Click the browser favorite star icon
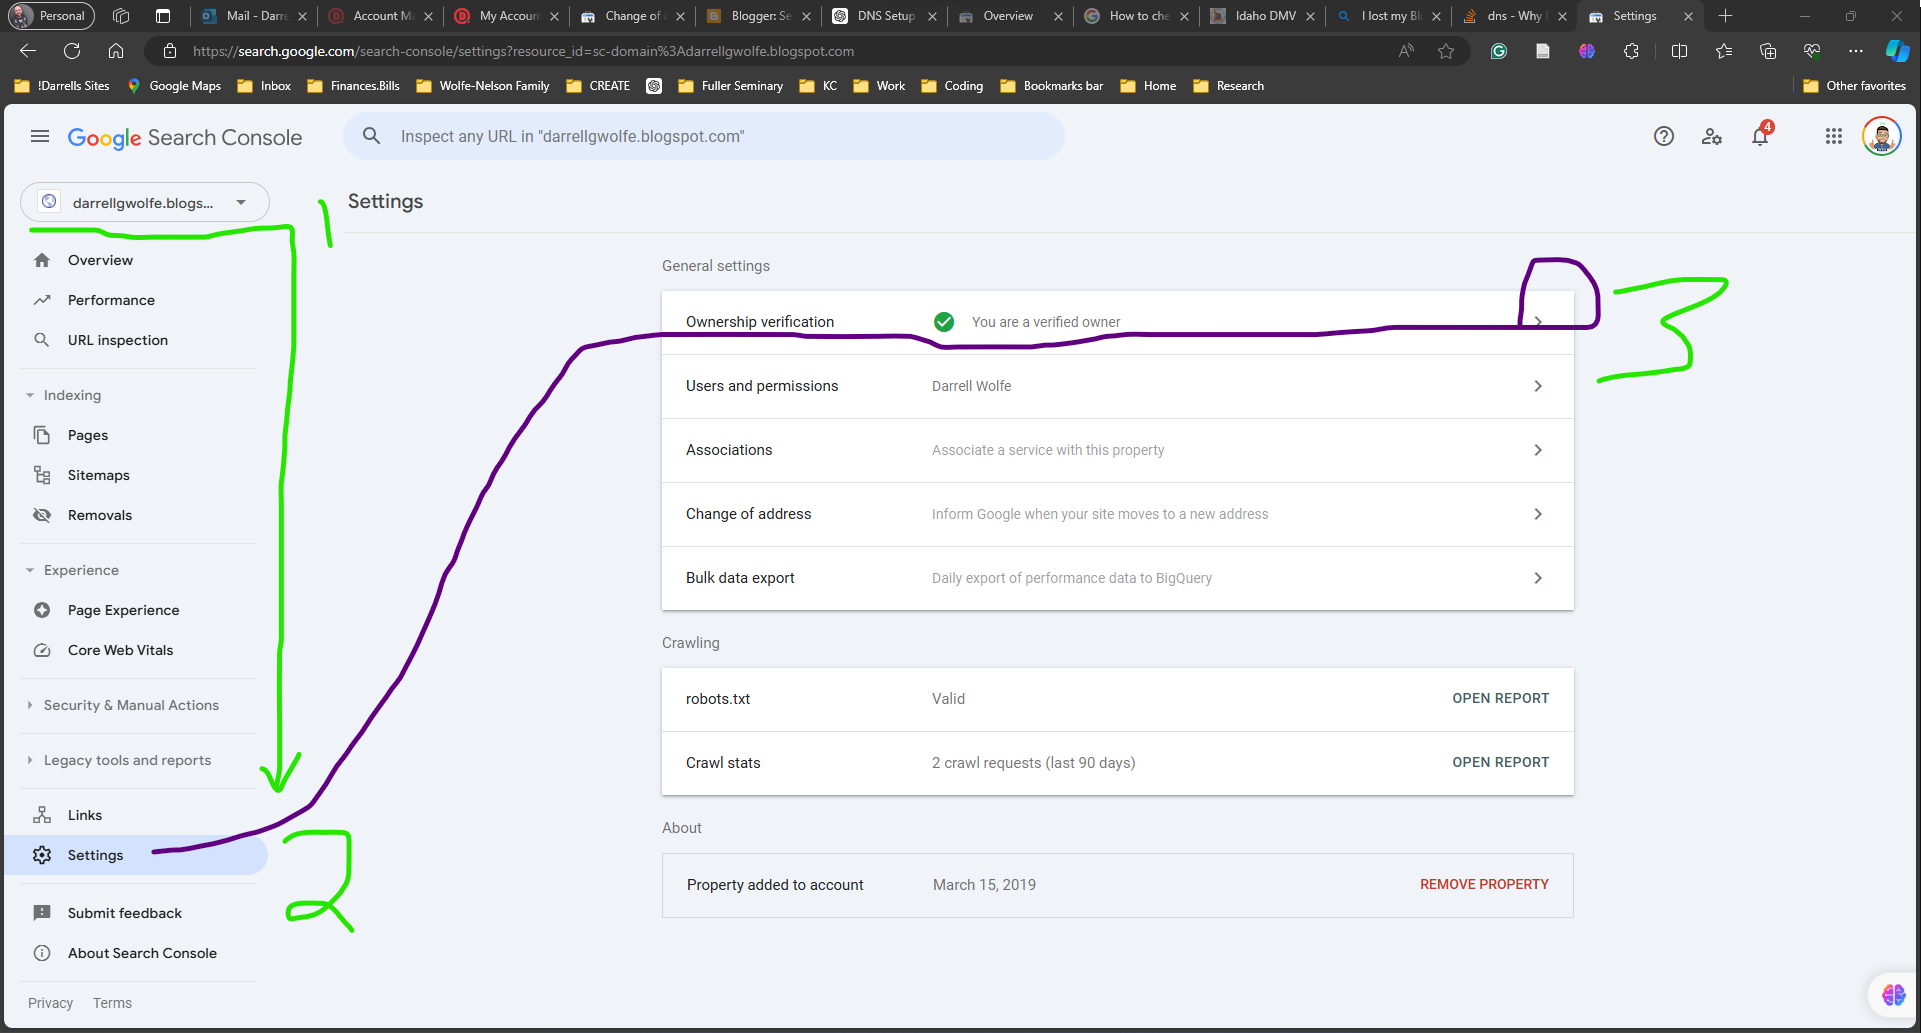The height and width of the screenshot is (1033, 1921). (1445, 51)
